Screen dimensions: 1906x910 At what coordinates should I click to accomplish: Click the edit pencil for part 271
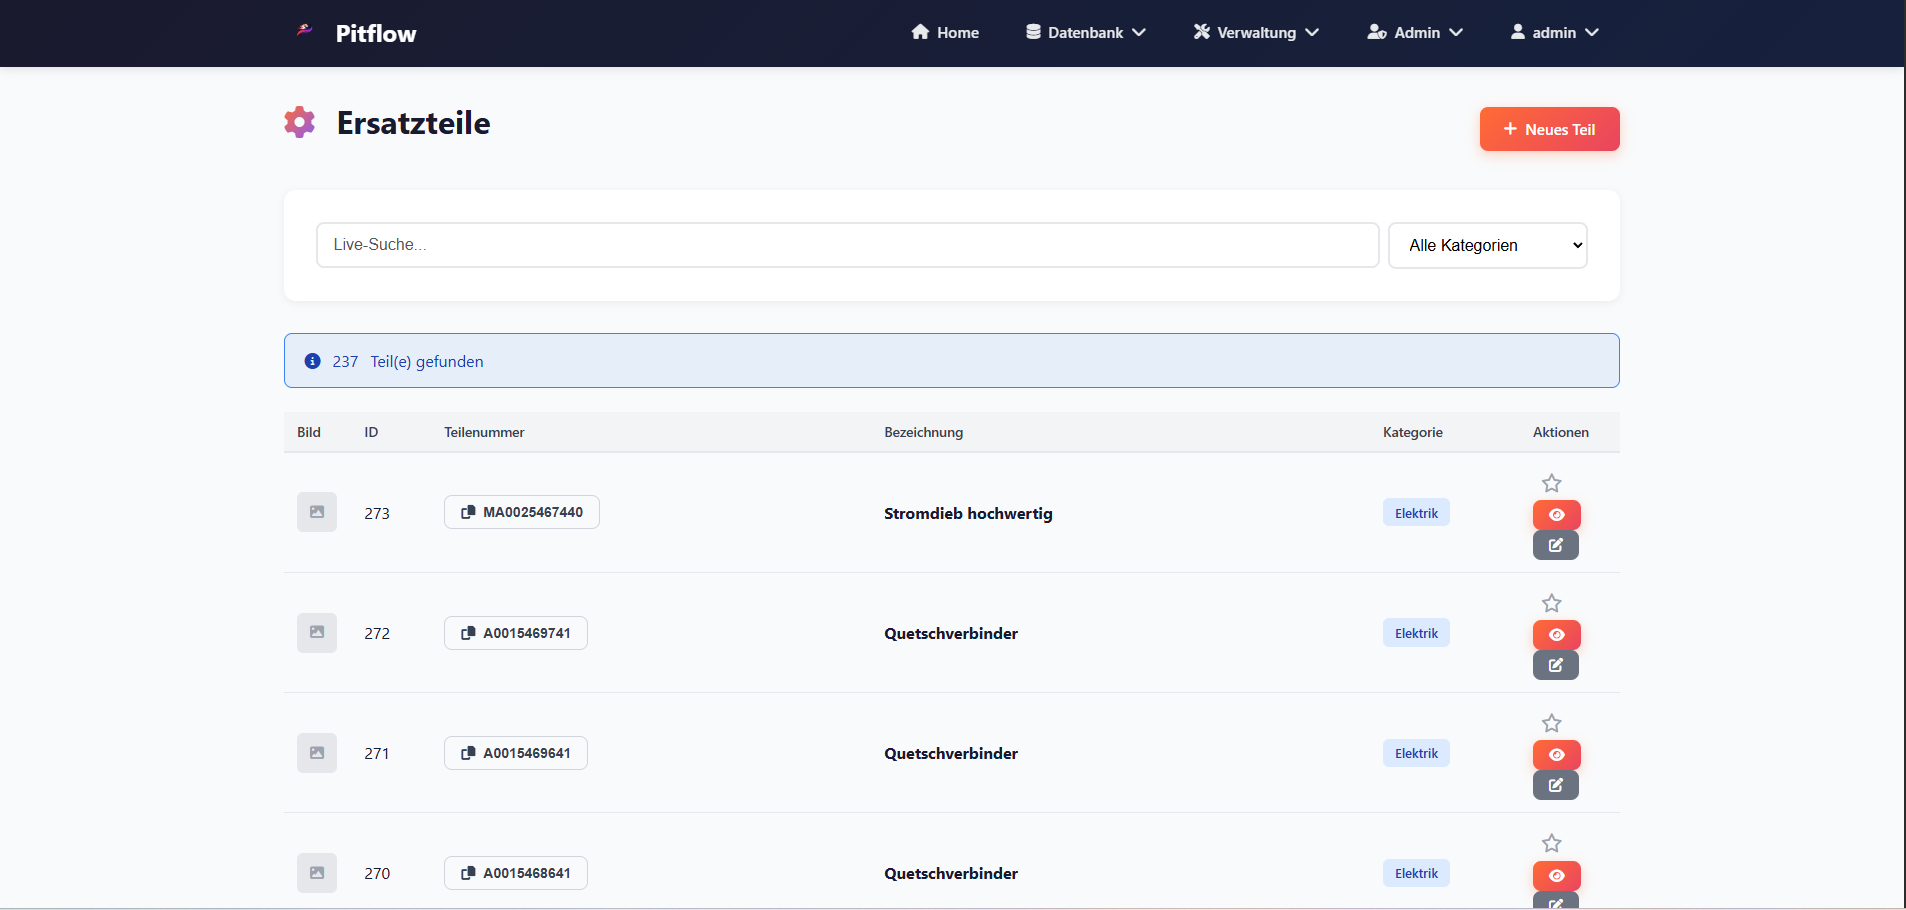coord(1555,785)
